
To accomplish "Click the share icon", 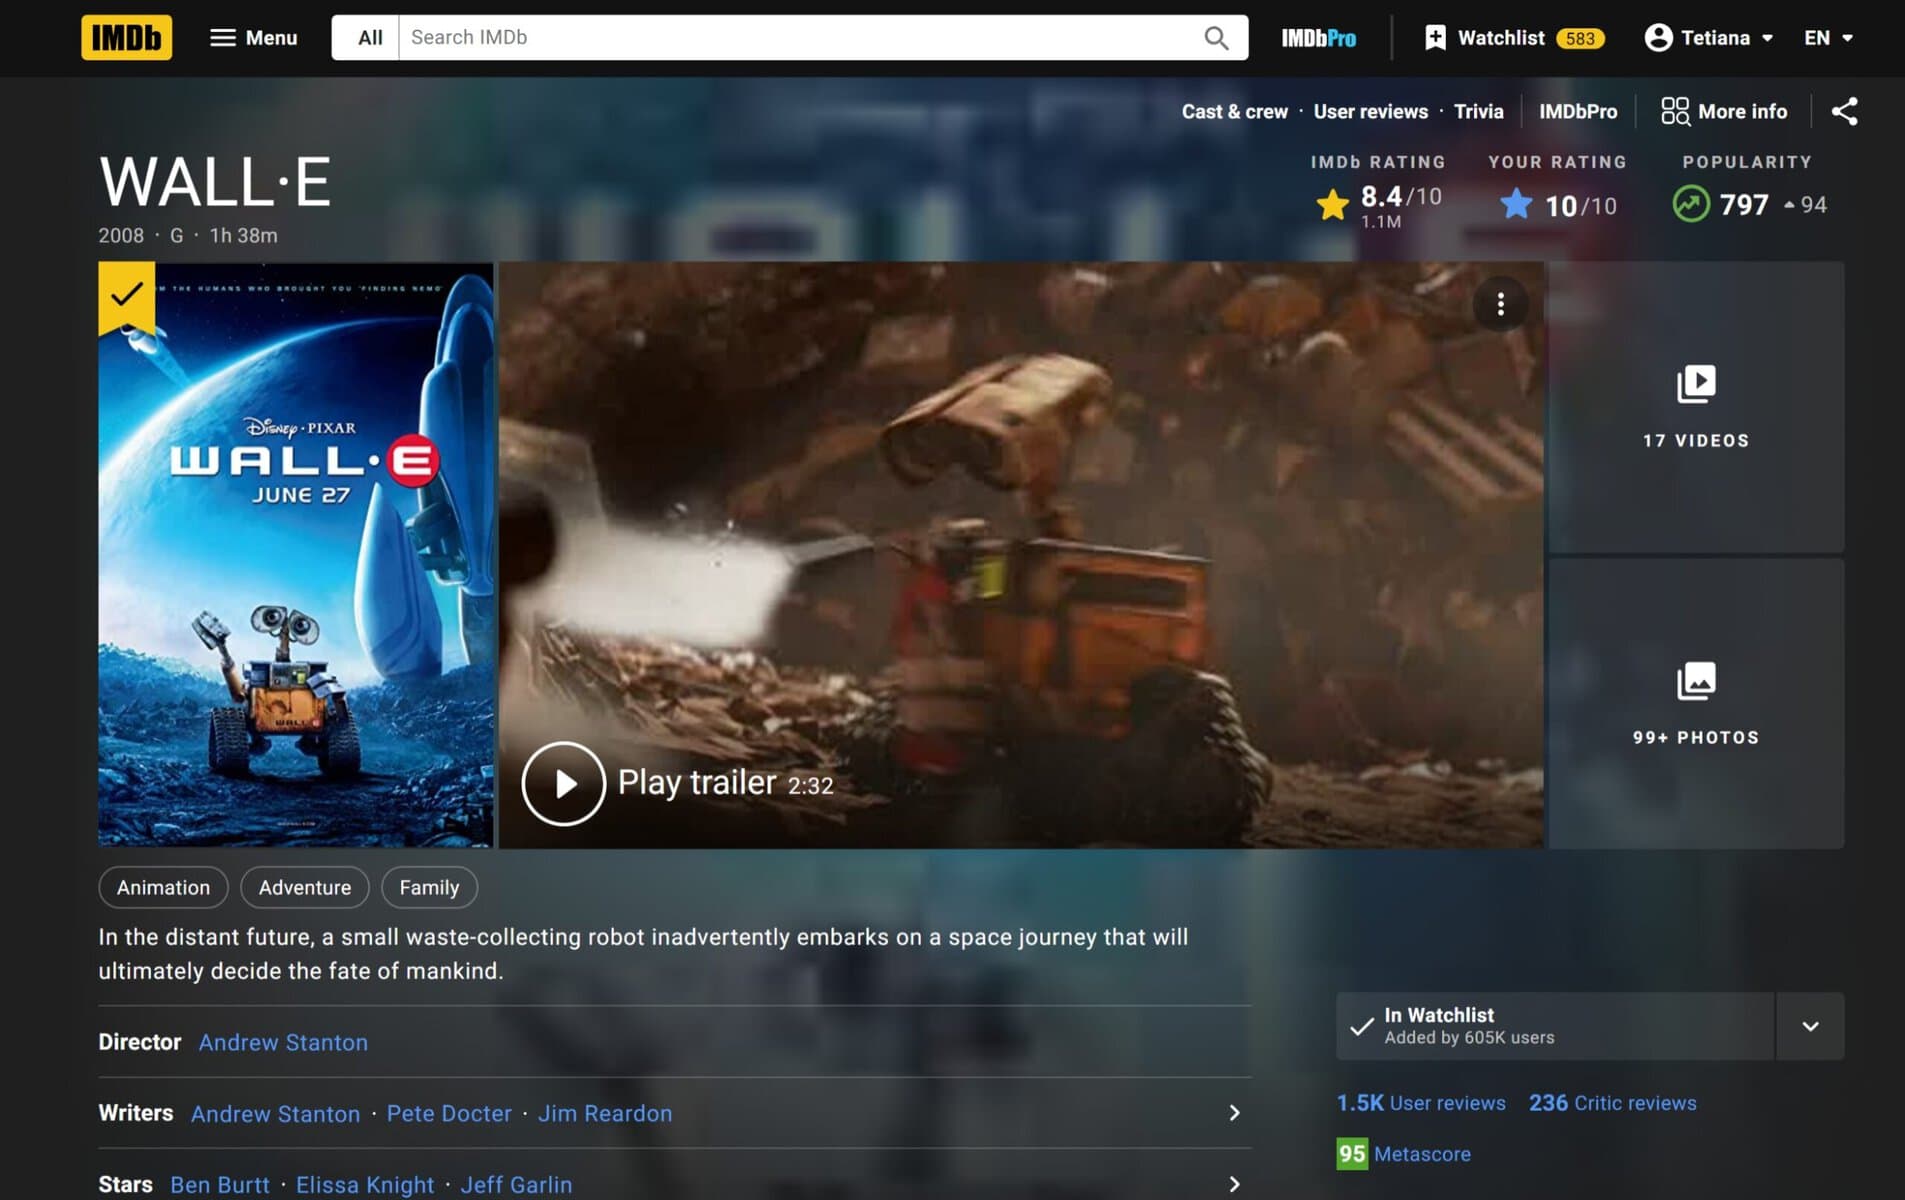I will tap(1844, 111).
